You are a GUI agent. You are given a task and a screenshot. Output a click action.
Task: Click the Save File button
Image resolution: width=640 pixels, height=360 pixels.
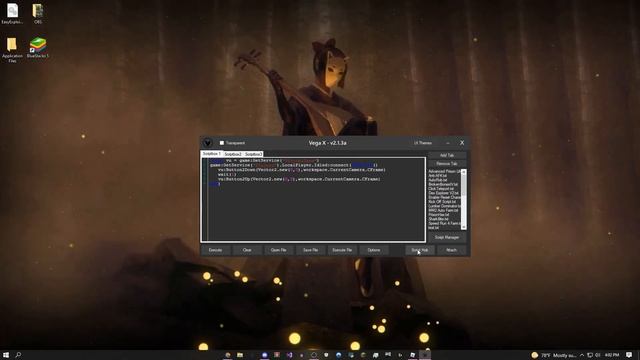tap(311, 250)
